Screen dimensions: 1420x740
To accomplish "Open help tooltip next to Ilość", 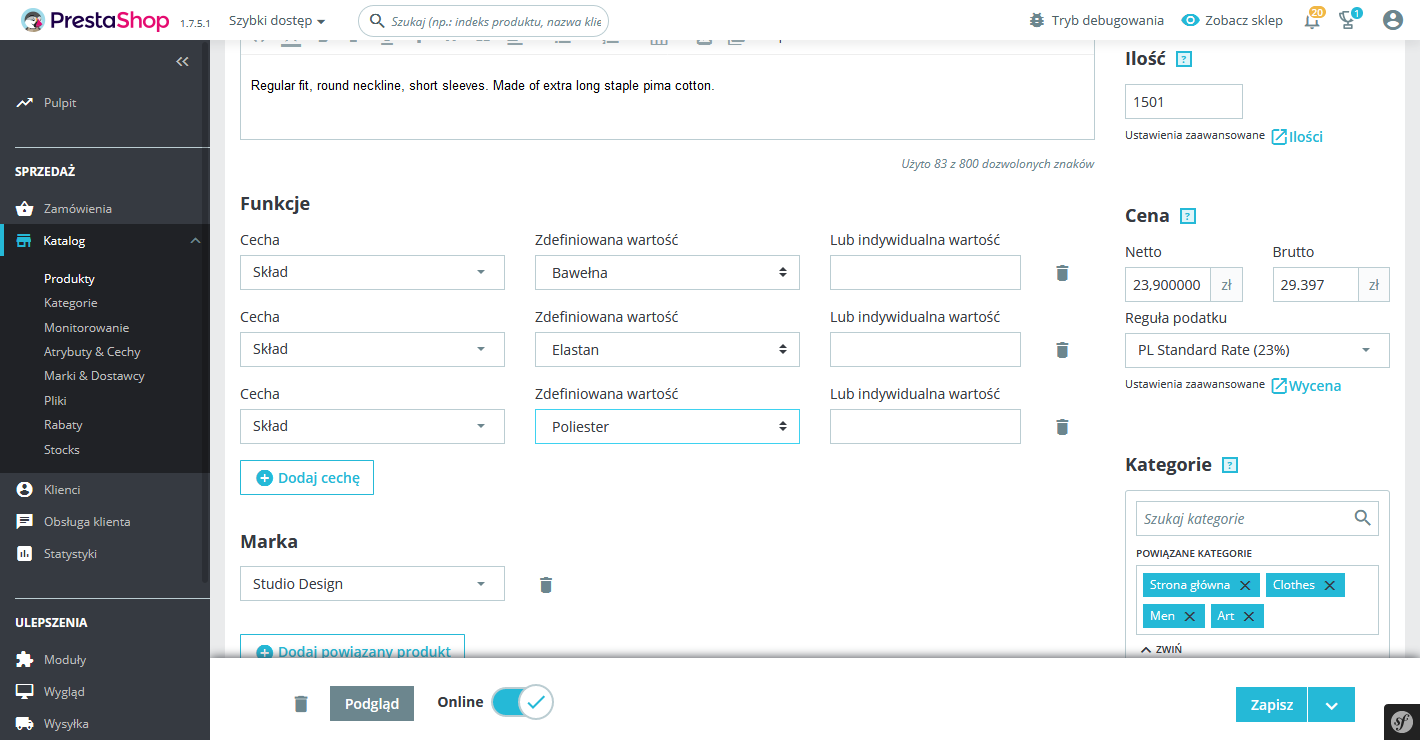I will pyautogui.click(x=1185, y=59).
